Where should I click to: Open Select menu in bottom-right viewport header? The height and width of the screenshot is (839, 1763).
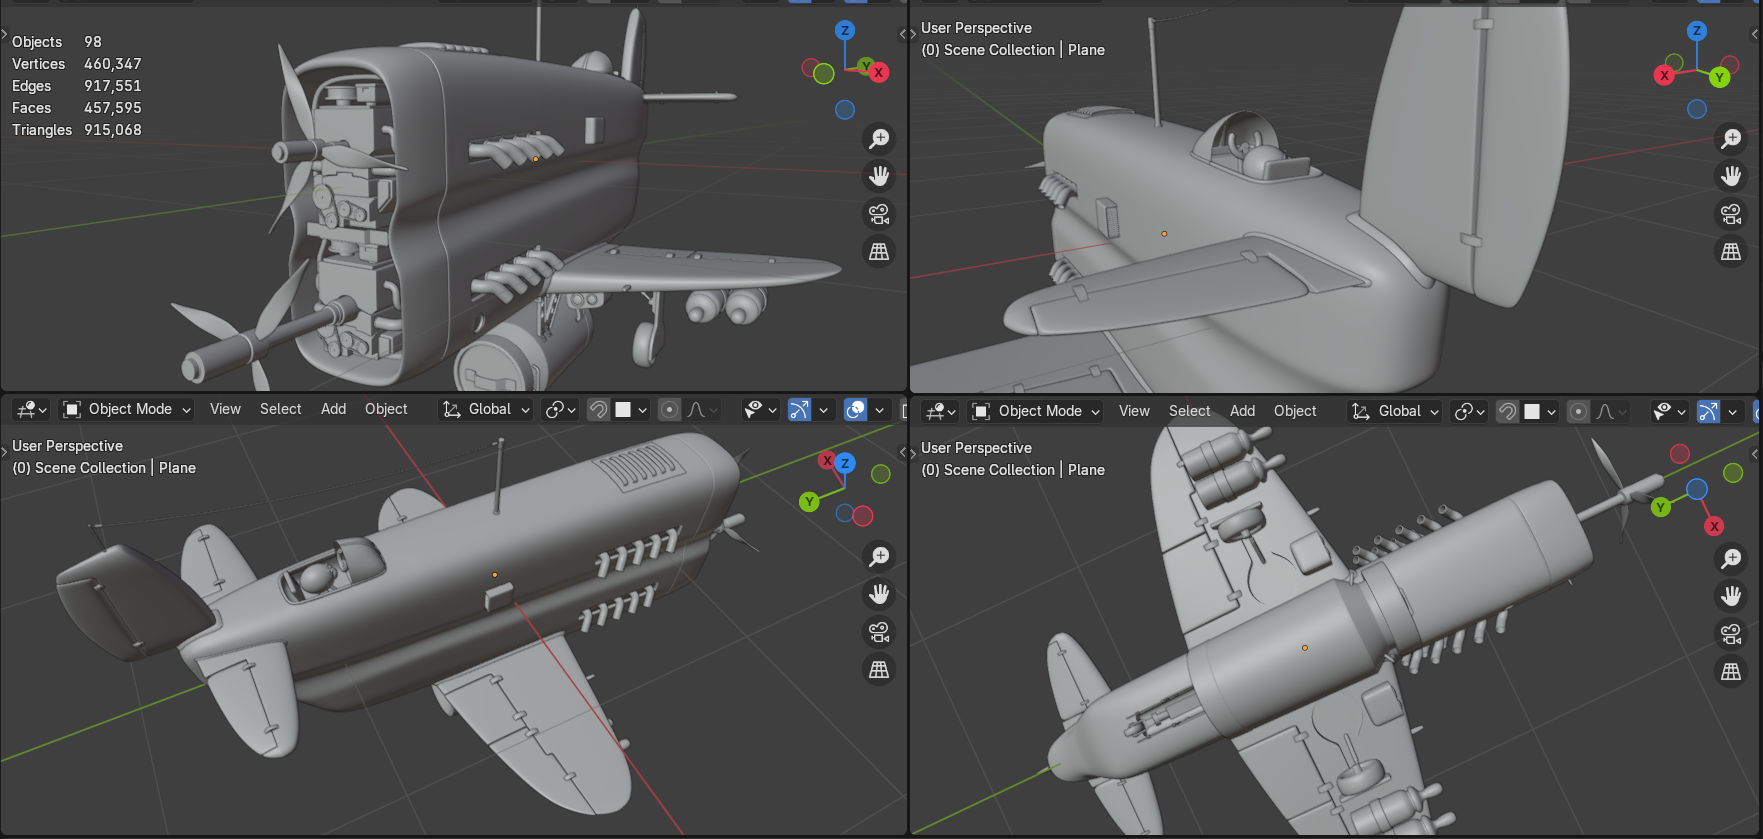[1189, 411]
